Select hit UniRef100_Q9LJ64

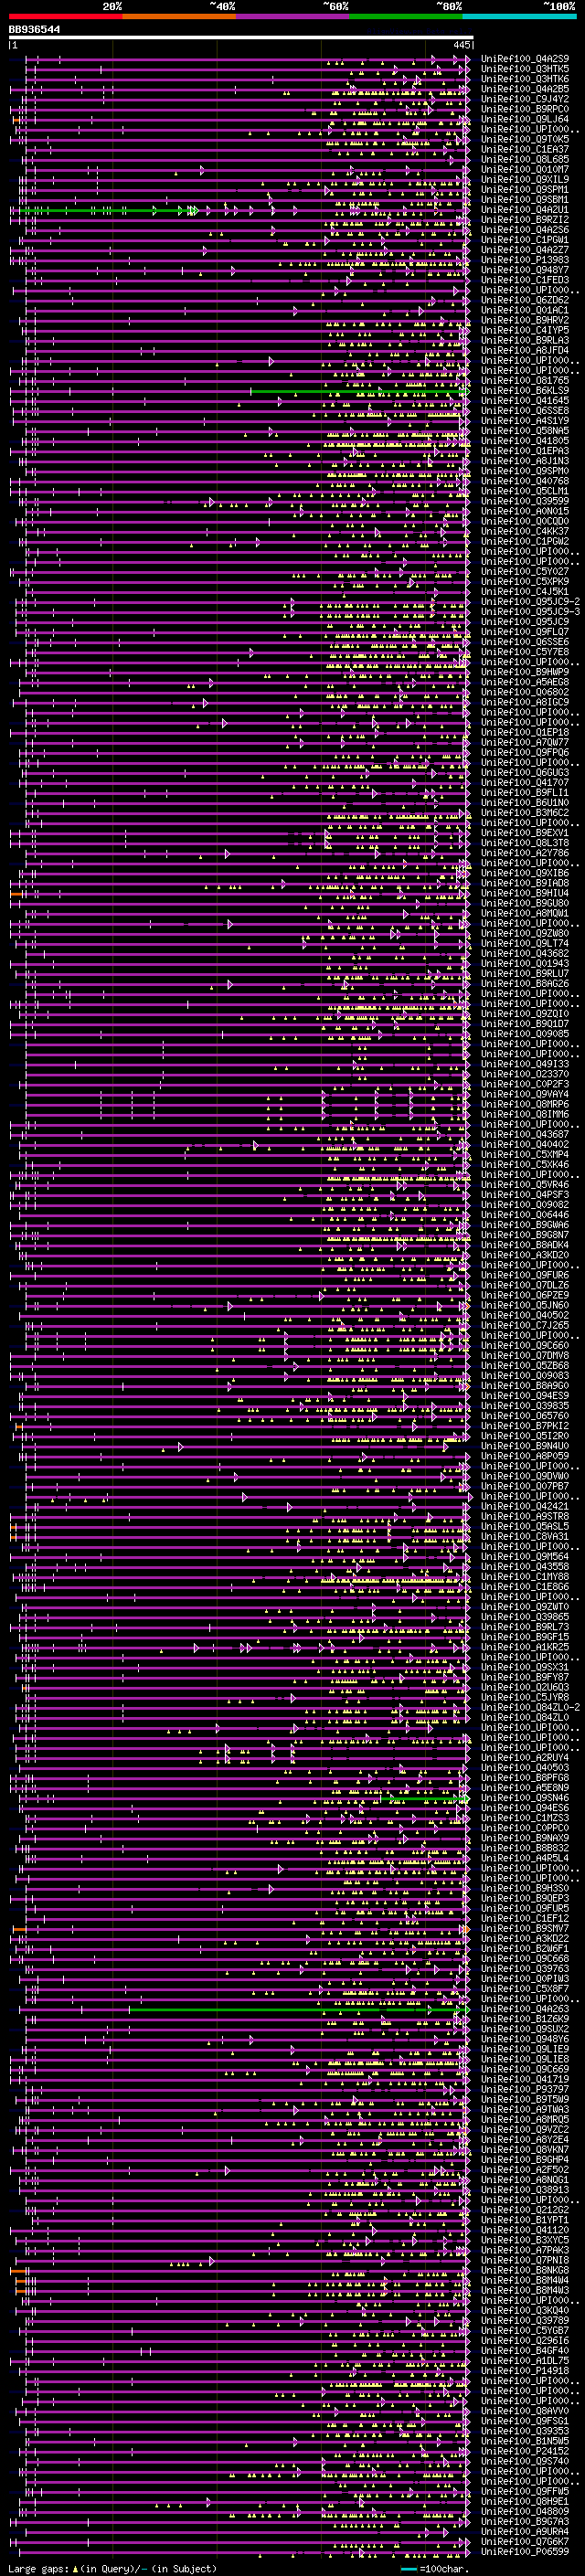click(x=525, y=119)
